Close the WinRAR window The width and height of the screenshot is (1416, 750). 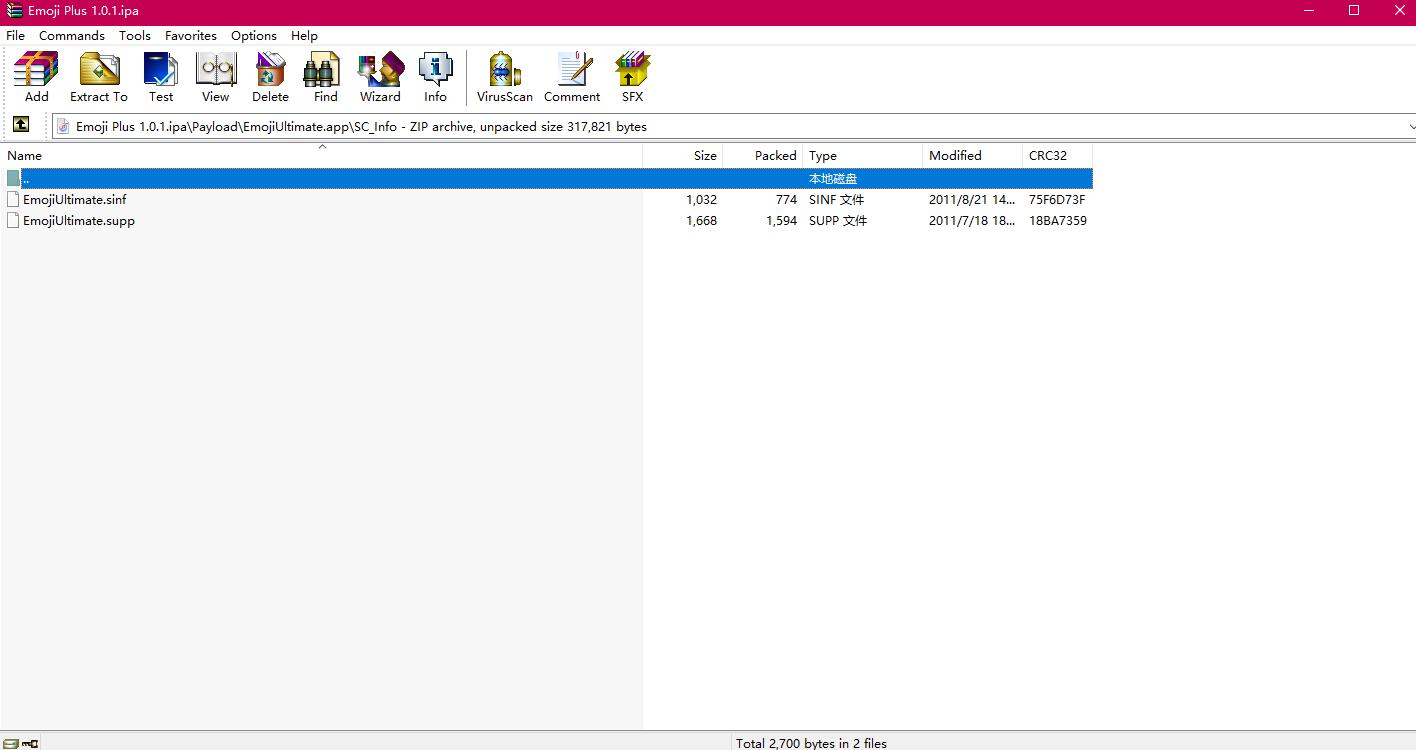coord(1399,10)
